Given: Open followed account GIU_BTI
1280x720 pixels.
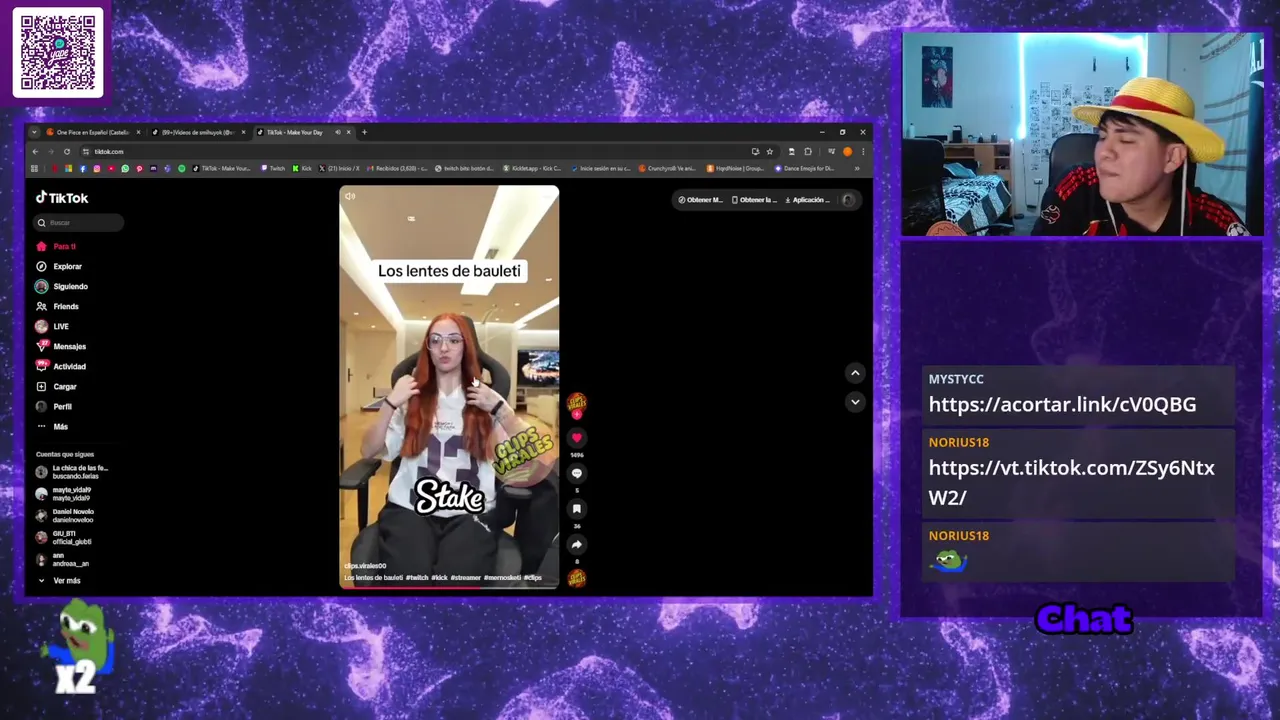Looking at the screenshot, I should tap(64, 538).
